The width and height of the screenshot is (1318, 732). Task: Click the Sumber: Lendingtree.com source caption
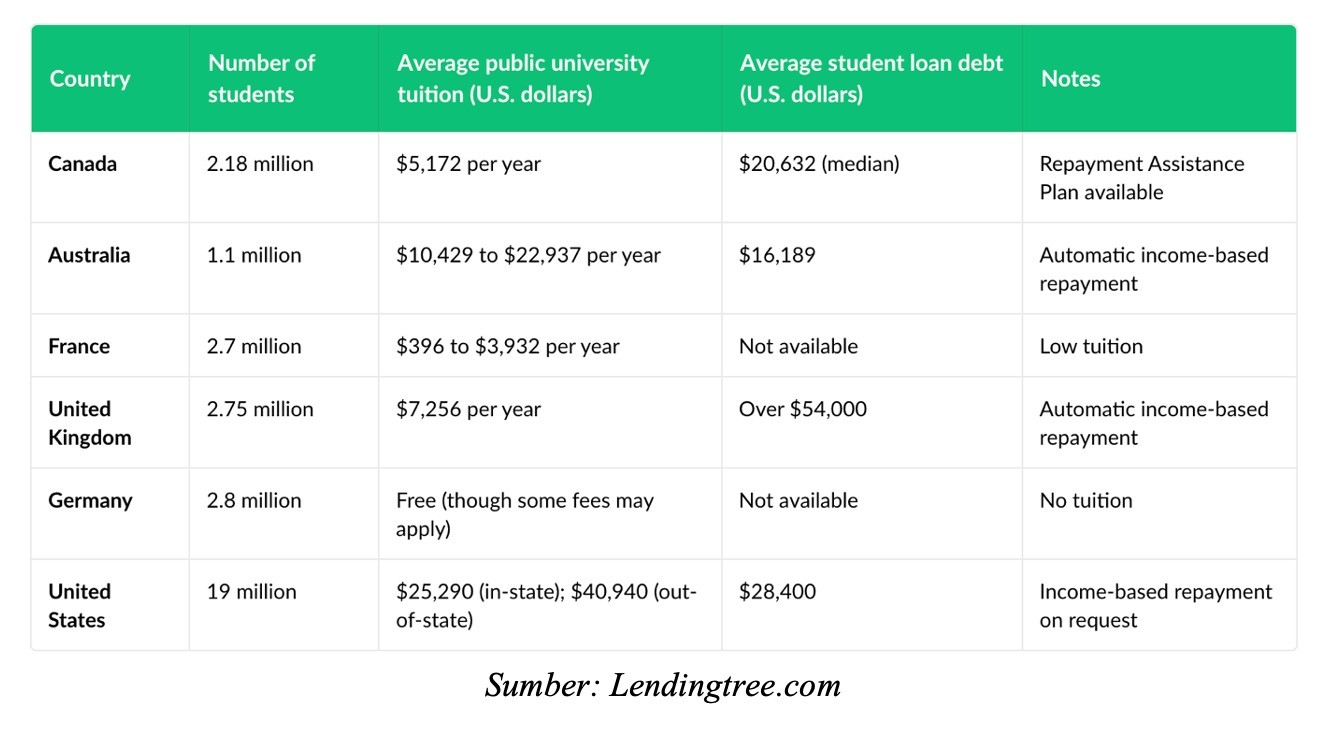point(663,685)
